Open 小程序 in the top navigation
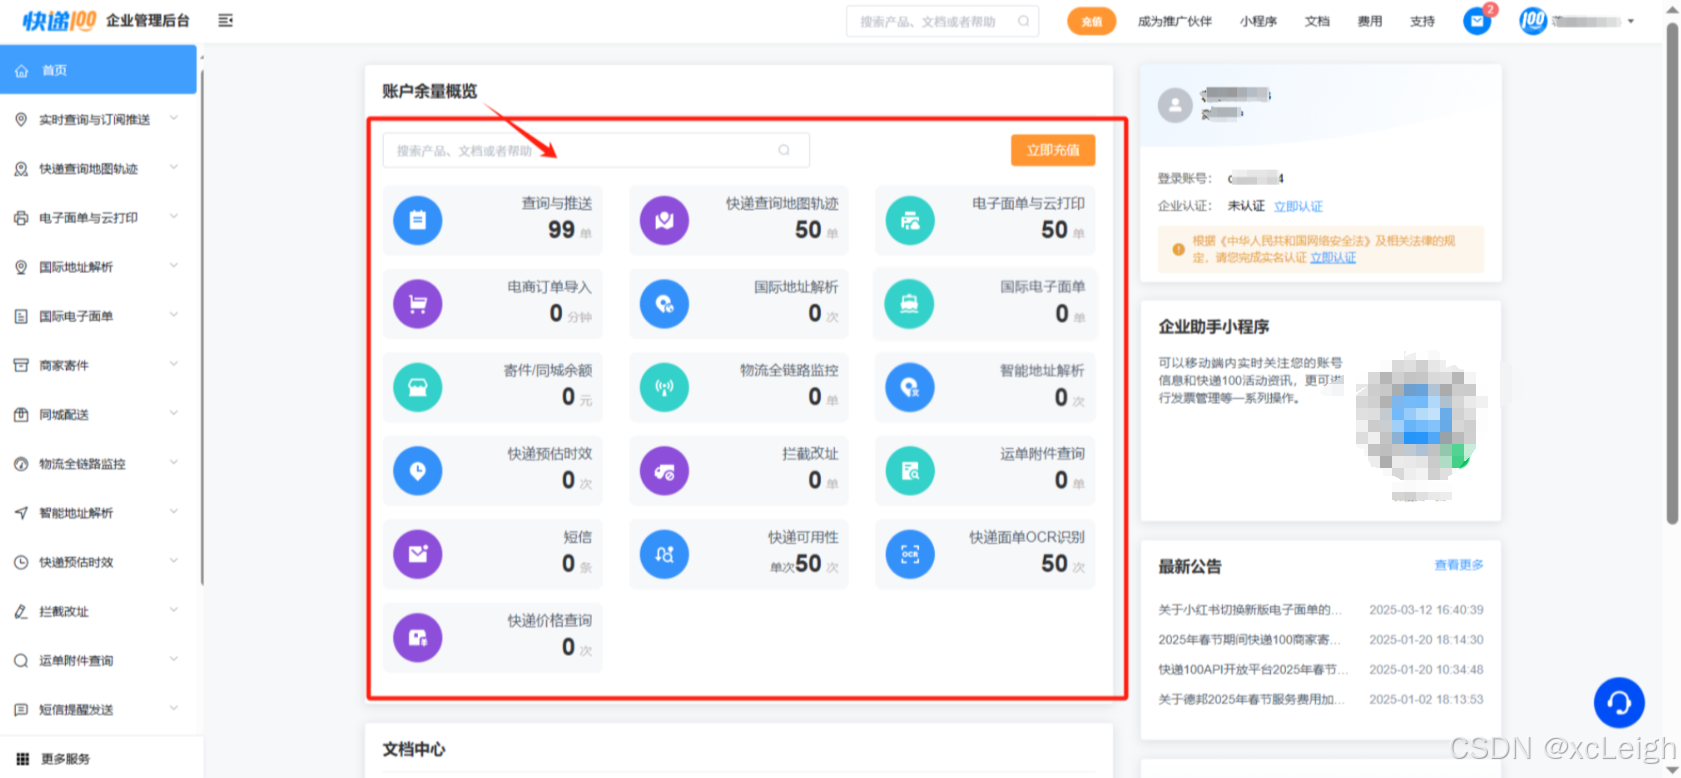Screen dimensions: 1681x778 [1258, 21]
